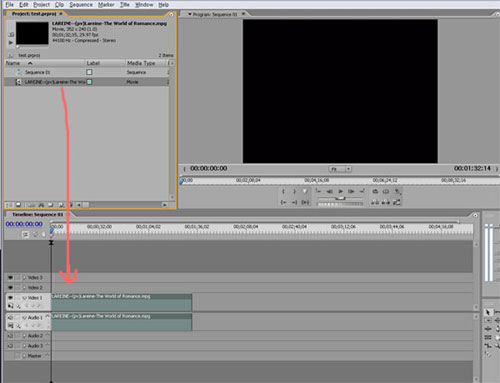Mute Audio 2 track speaker toggle
The height and width of the screenshot is (383, 500).
click(x=10, y=336)
